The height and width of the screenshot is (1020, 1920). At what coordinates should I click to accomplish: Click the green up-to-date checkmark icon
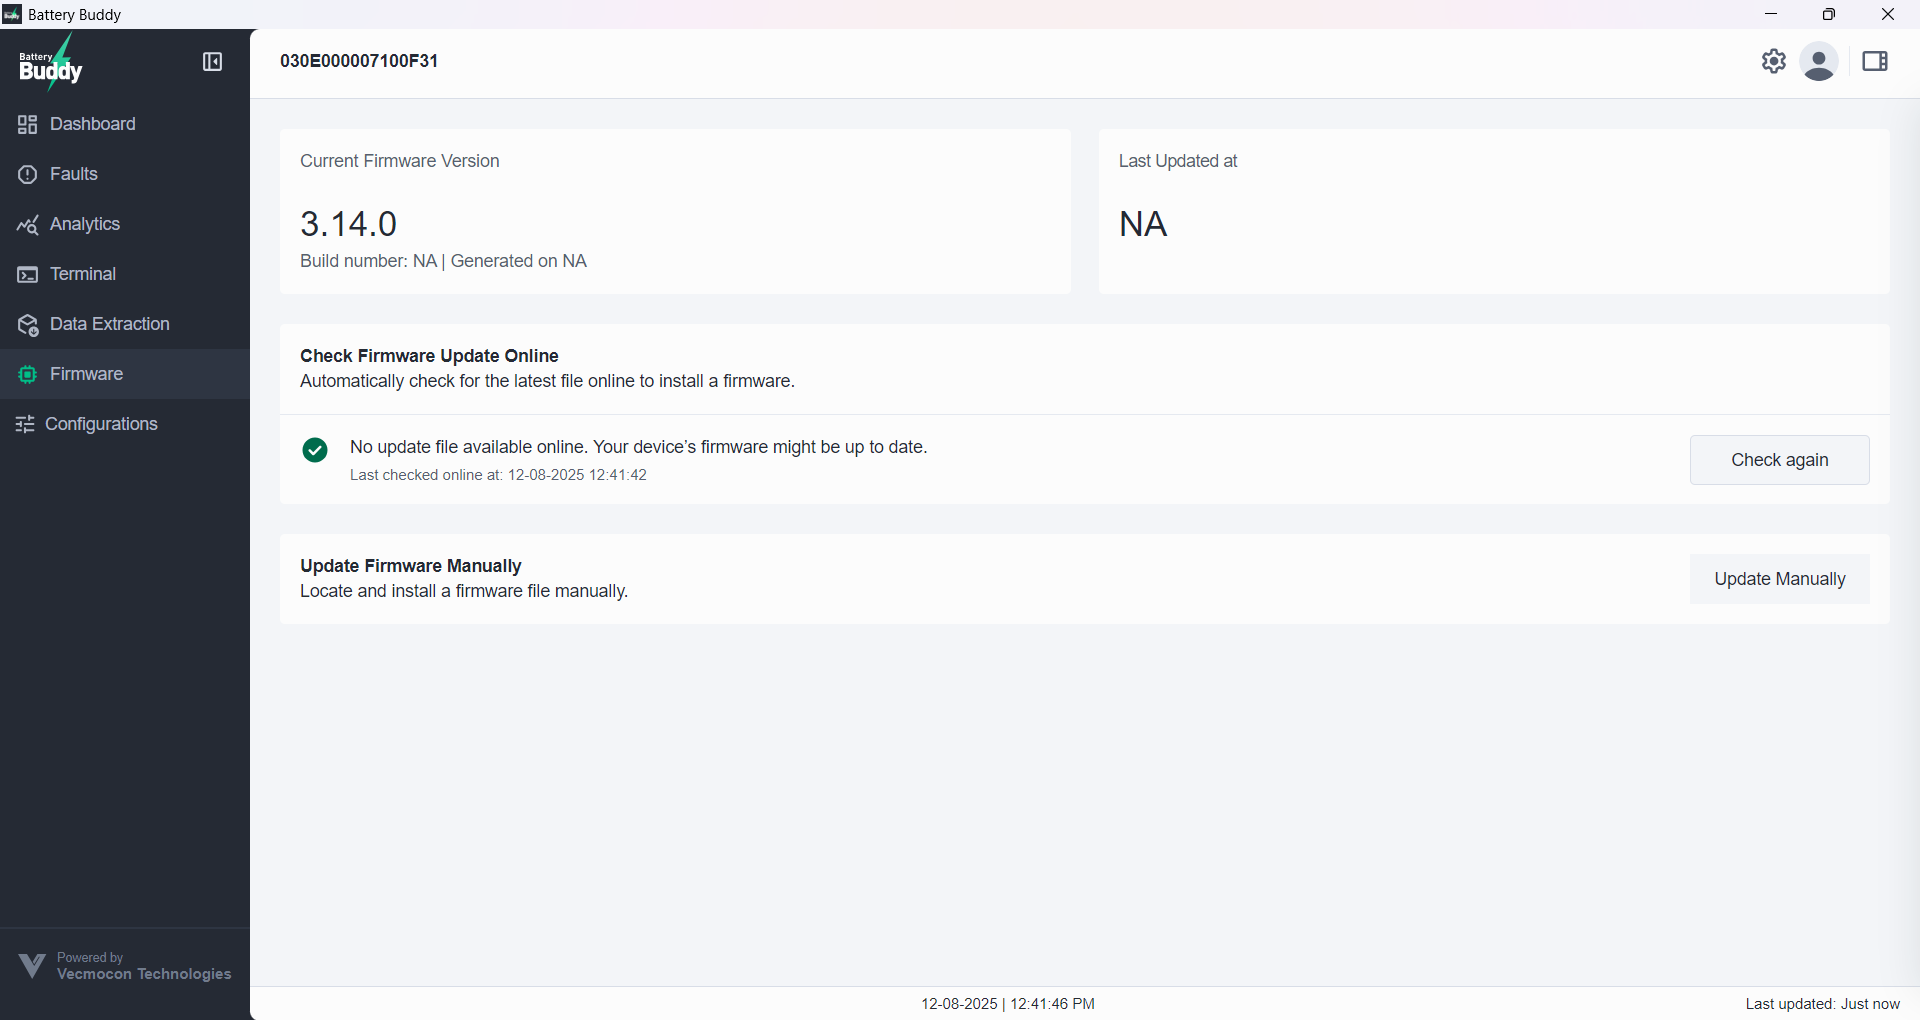click(315, 450)
